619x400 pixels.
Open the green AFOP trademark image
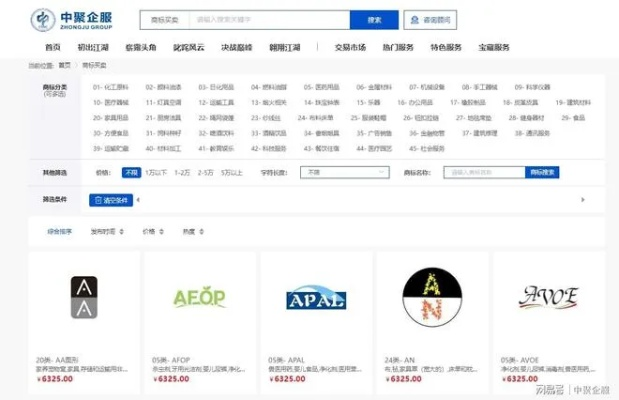[x=199, y=297]
